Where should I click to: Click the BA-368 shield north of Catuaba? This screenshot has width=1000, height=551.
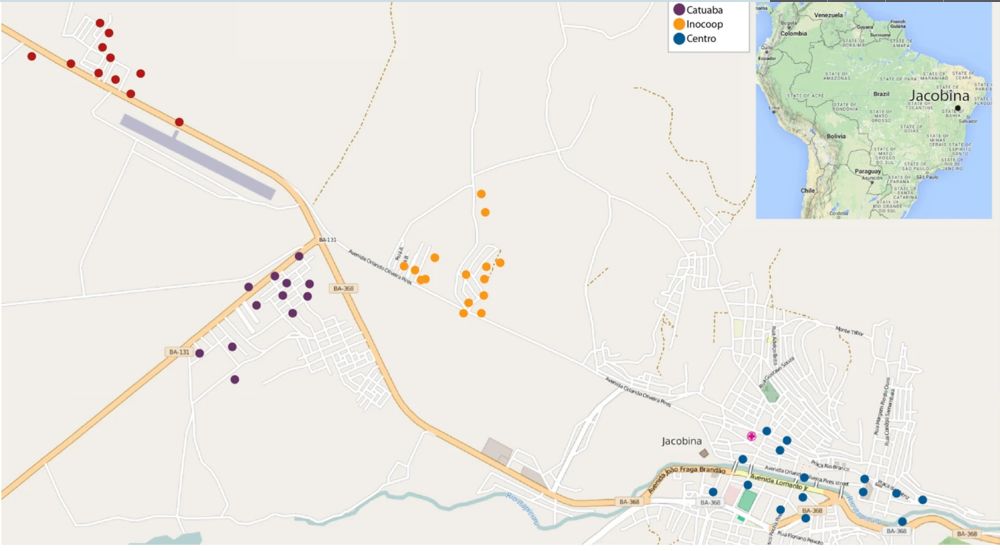pos(344,289)
